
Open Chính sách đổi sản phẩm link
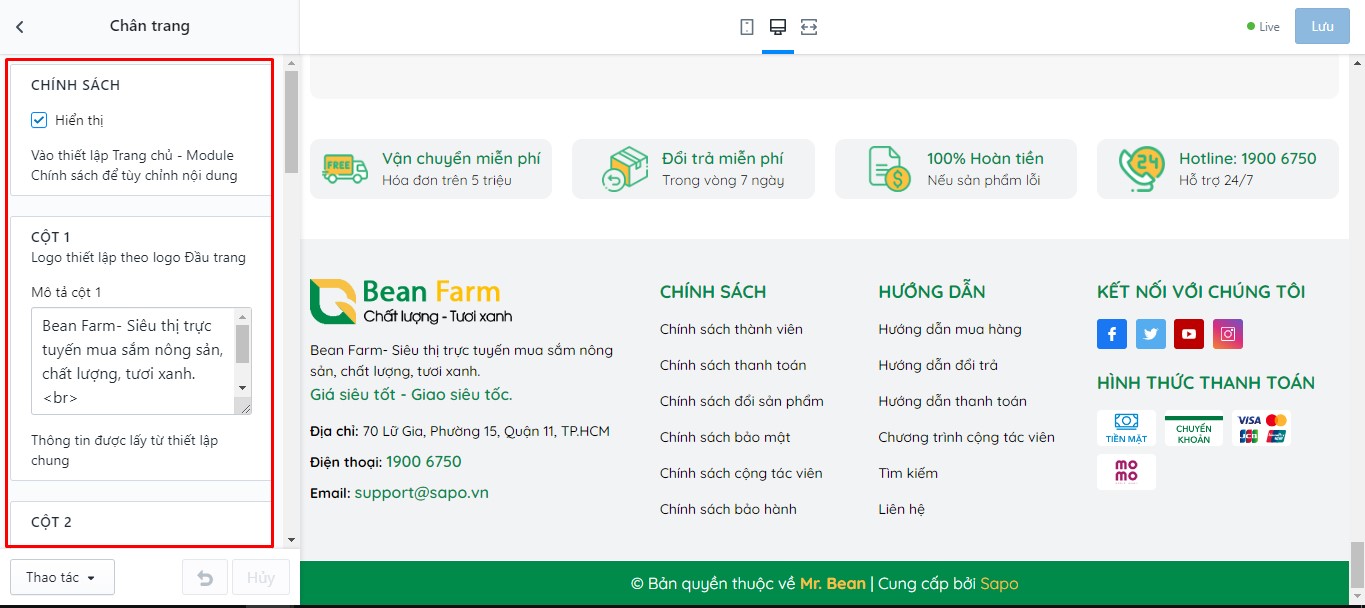(x=742, y=401)
